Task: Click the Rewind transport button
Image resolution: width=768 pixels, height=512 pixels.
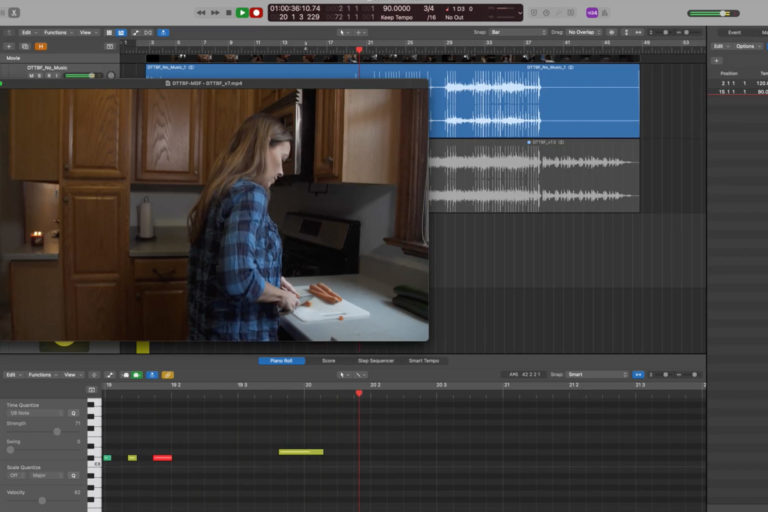Action: click(x=201, y=12)
